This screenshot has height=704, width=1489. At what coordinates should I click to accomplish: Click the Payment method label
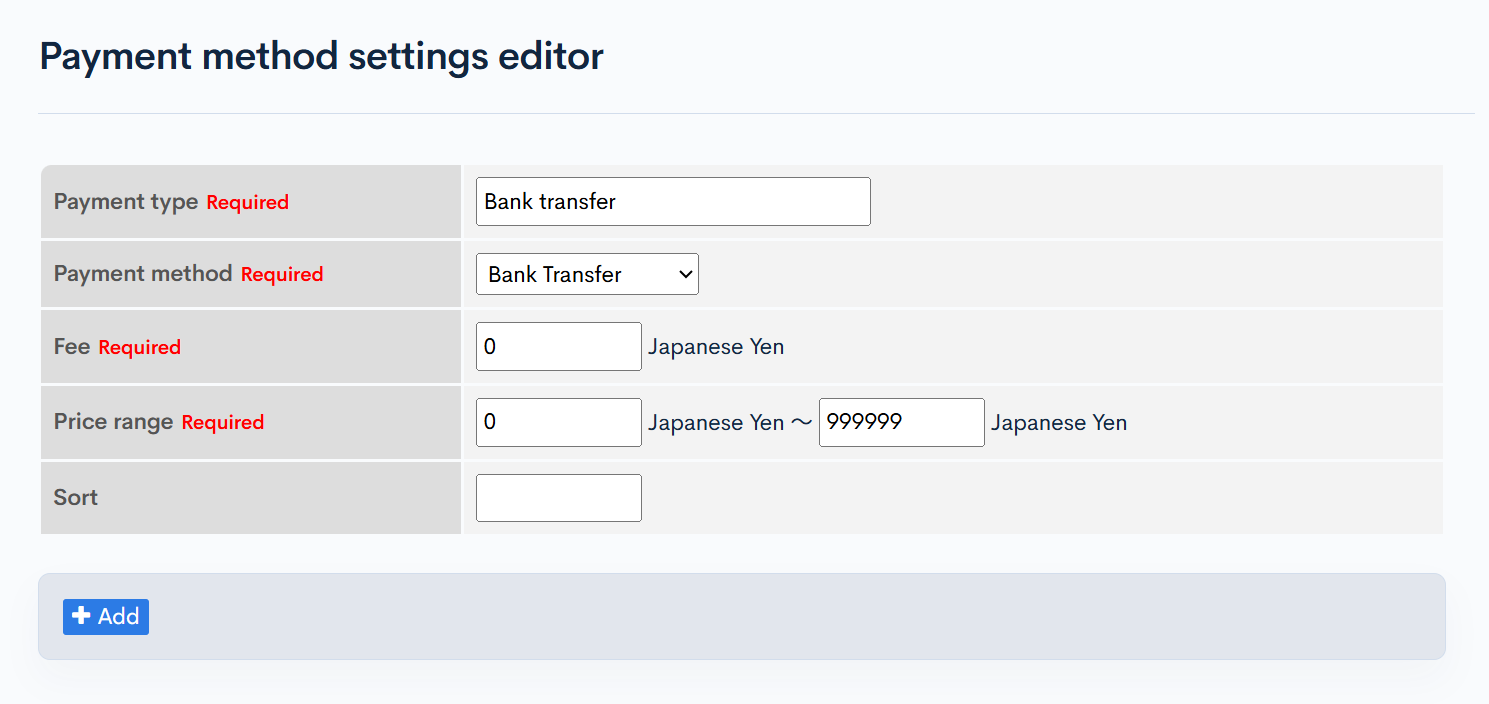point(143,274)
